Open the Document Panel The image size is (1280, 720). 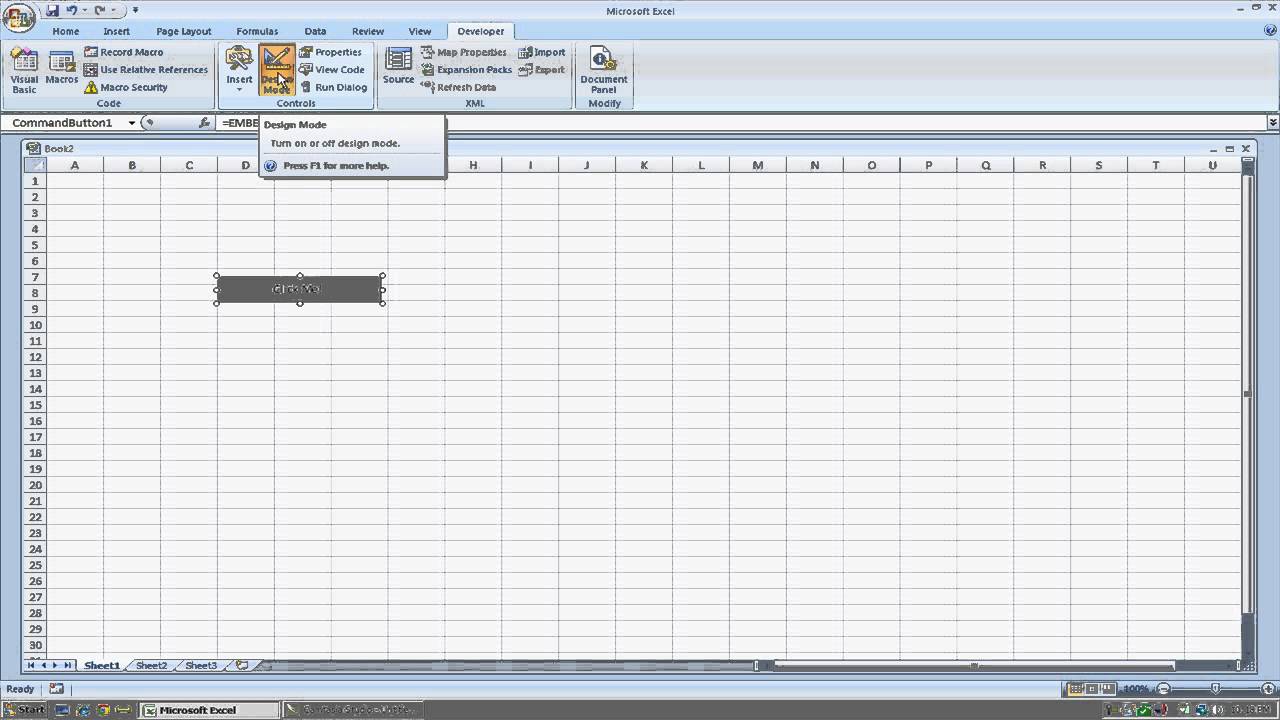click(x=603, y=70)
